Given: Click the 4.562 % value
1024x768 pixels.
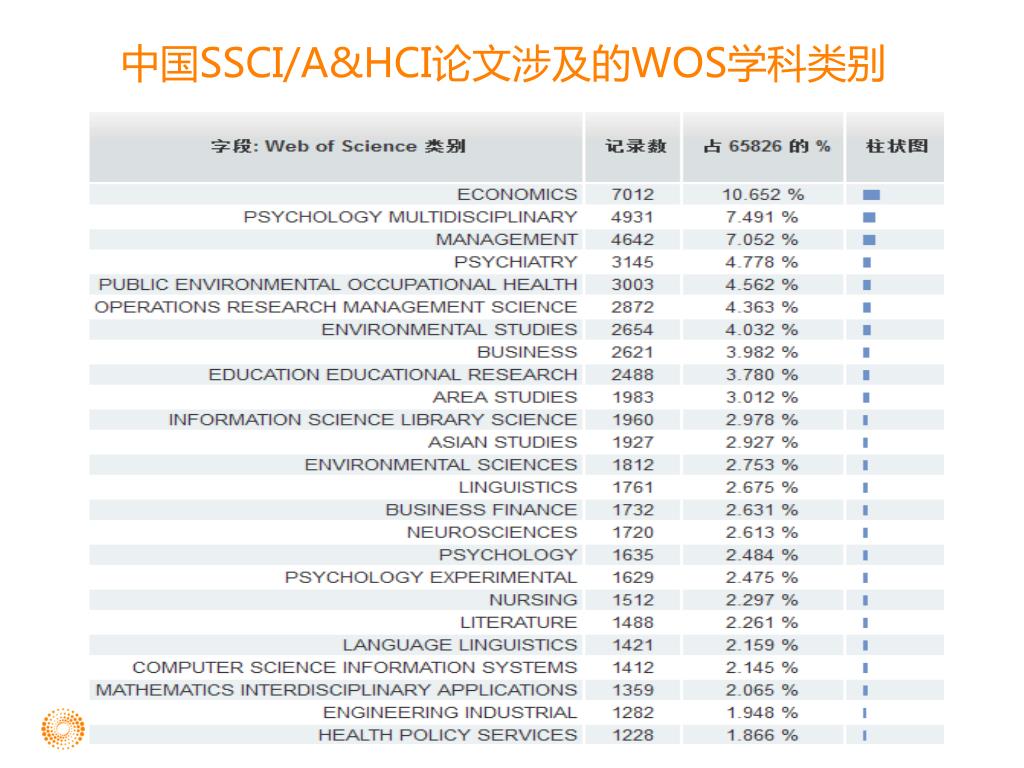Looking at the screenshot, I should click(x=762, y=285).
